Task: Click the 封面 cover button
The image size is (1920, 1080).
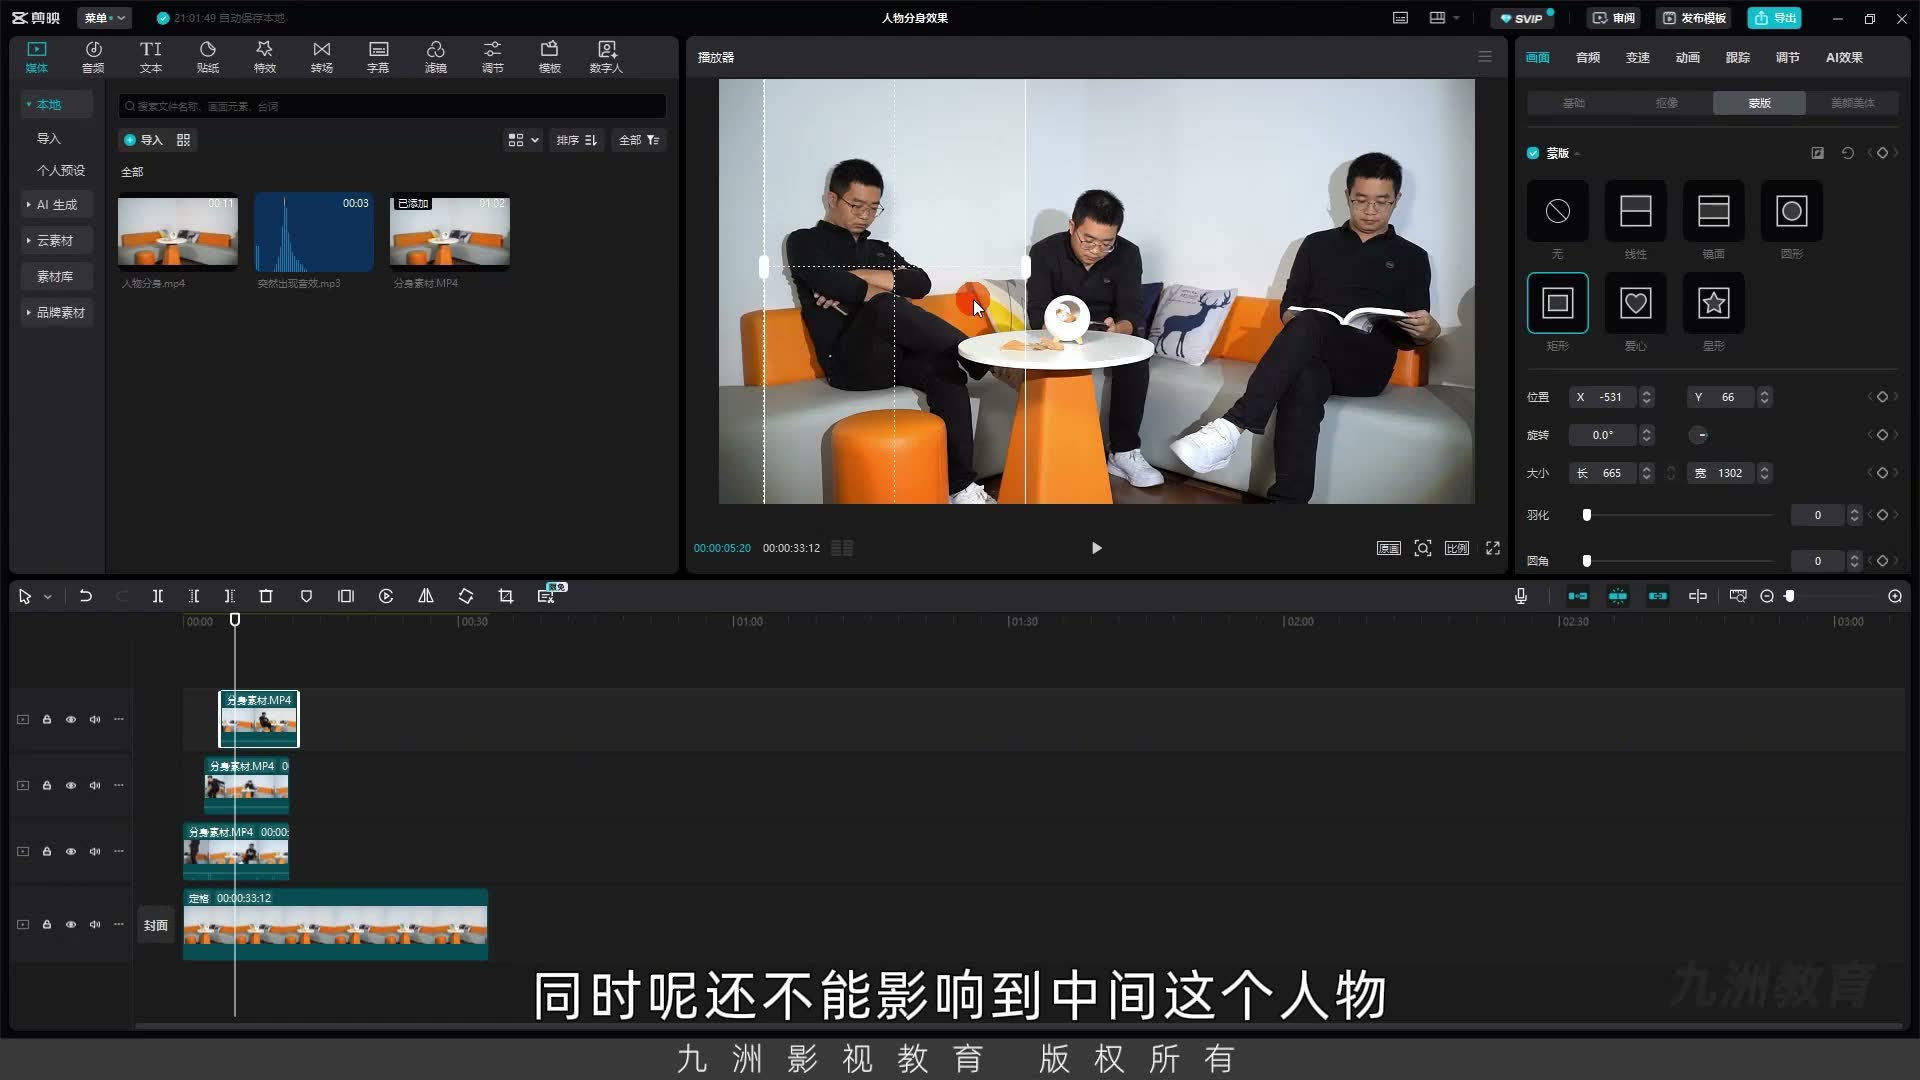Action: (x=156, y=925)
